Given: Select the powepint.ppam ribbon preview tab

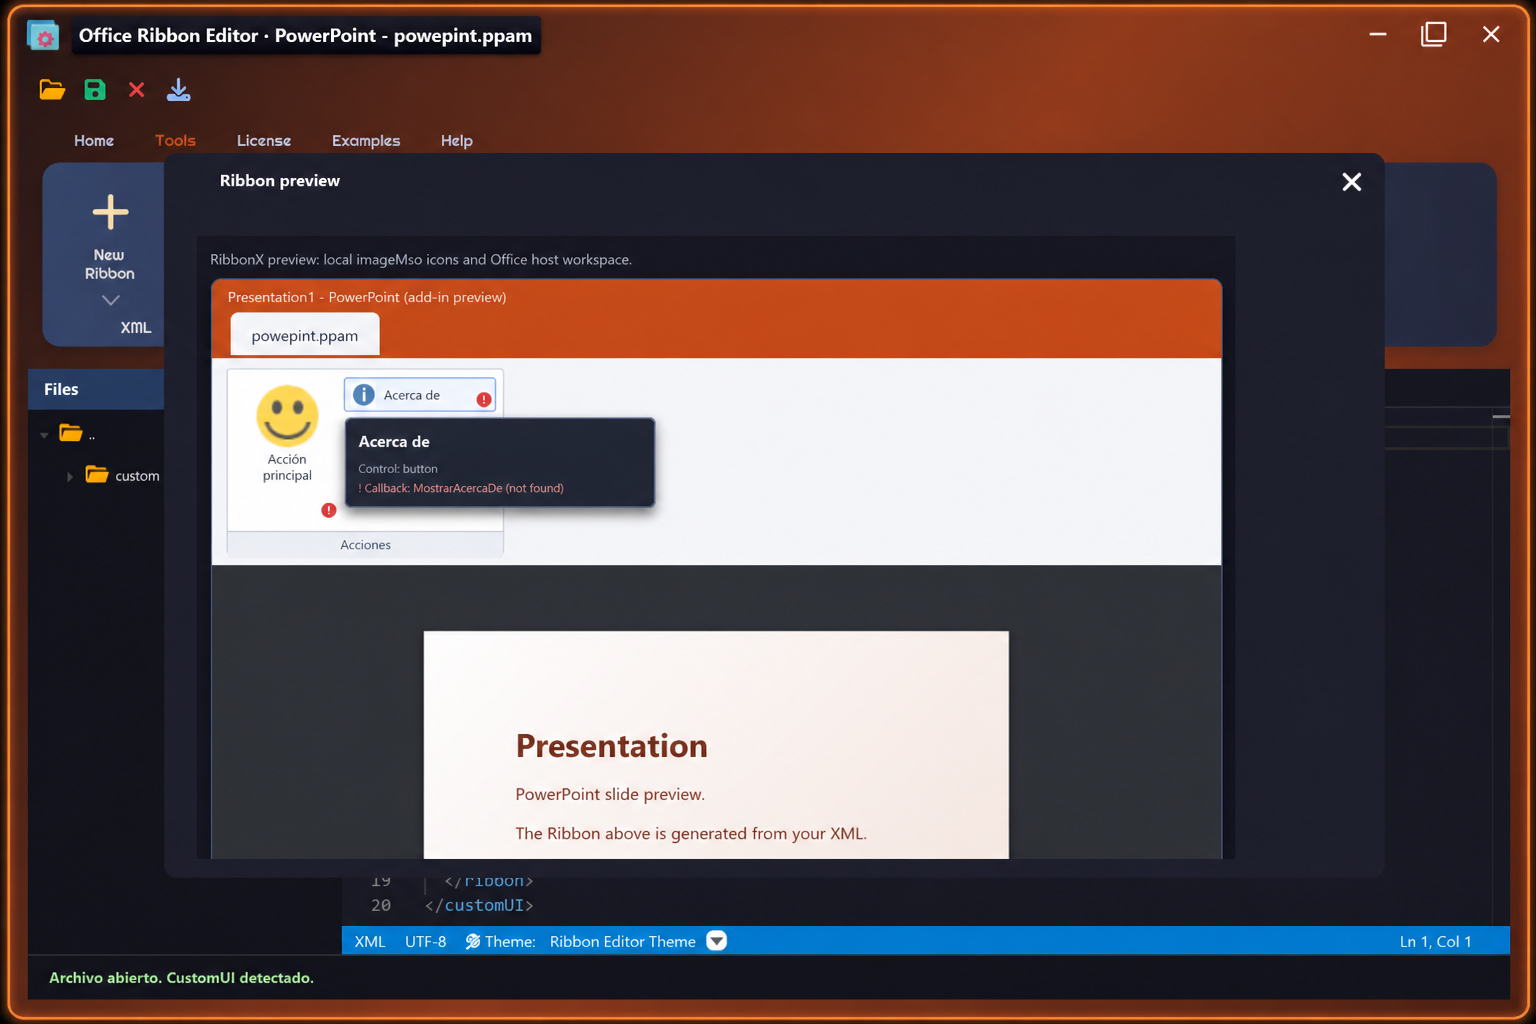Looking at the screenshot, I should [x=305, y=335].
